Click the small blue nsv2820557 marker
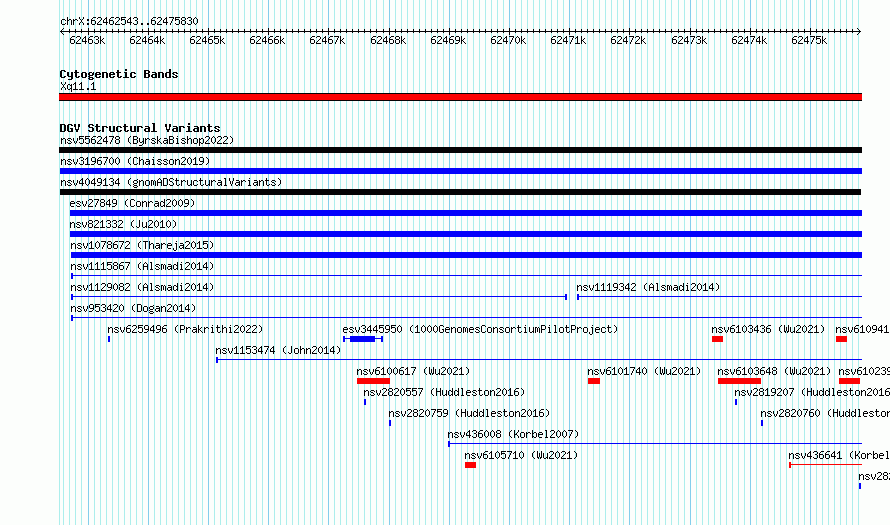The height and width of the screenshot is (525, 890). point(365,402)
